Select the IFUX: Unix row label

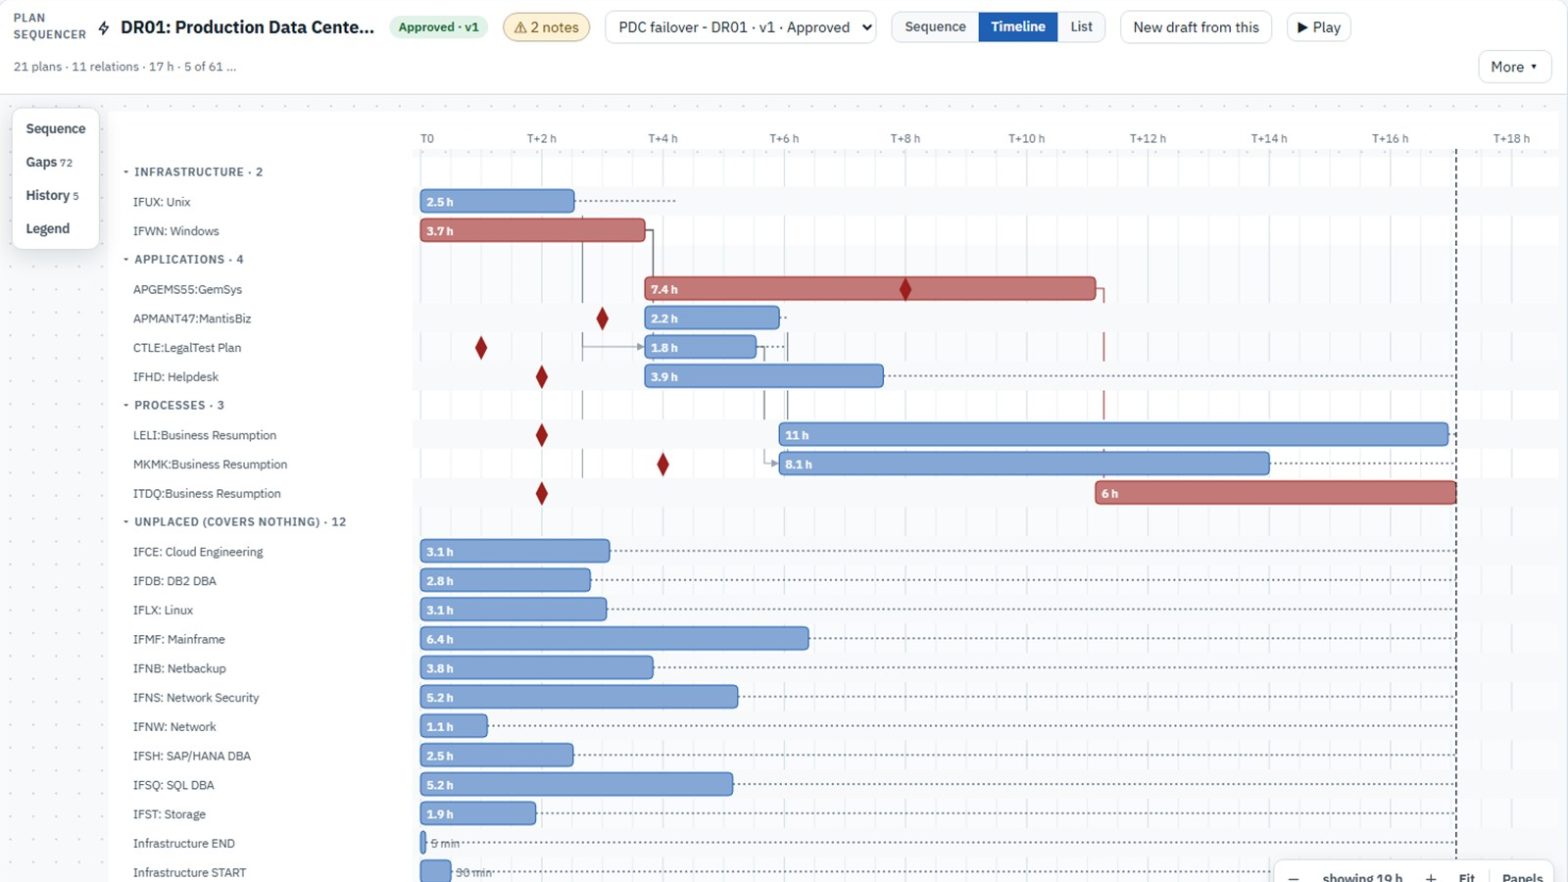coord(162,202)
